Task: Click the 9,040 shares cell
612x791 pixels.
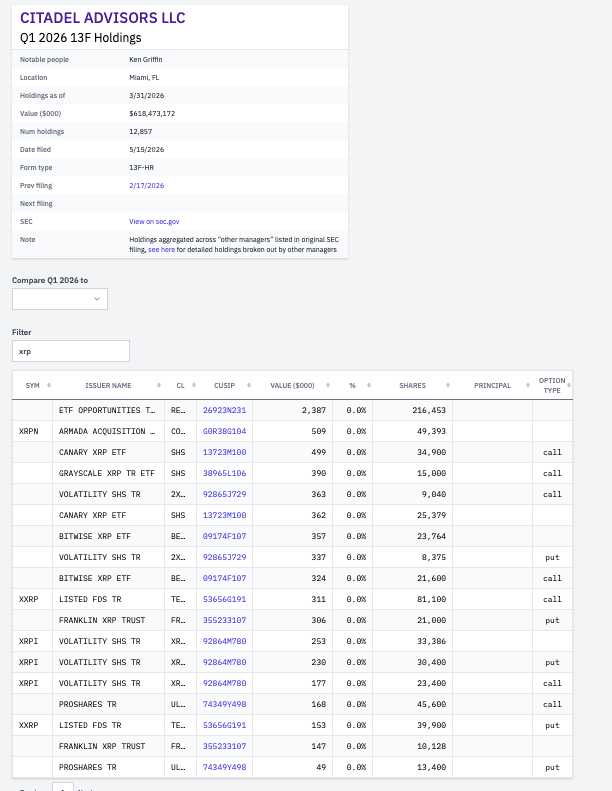Action: (412, 494)
